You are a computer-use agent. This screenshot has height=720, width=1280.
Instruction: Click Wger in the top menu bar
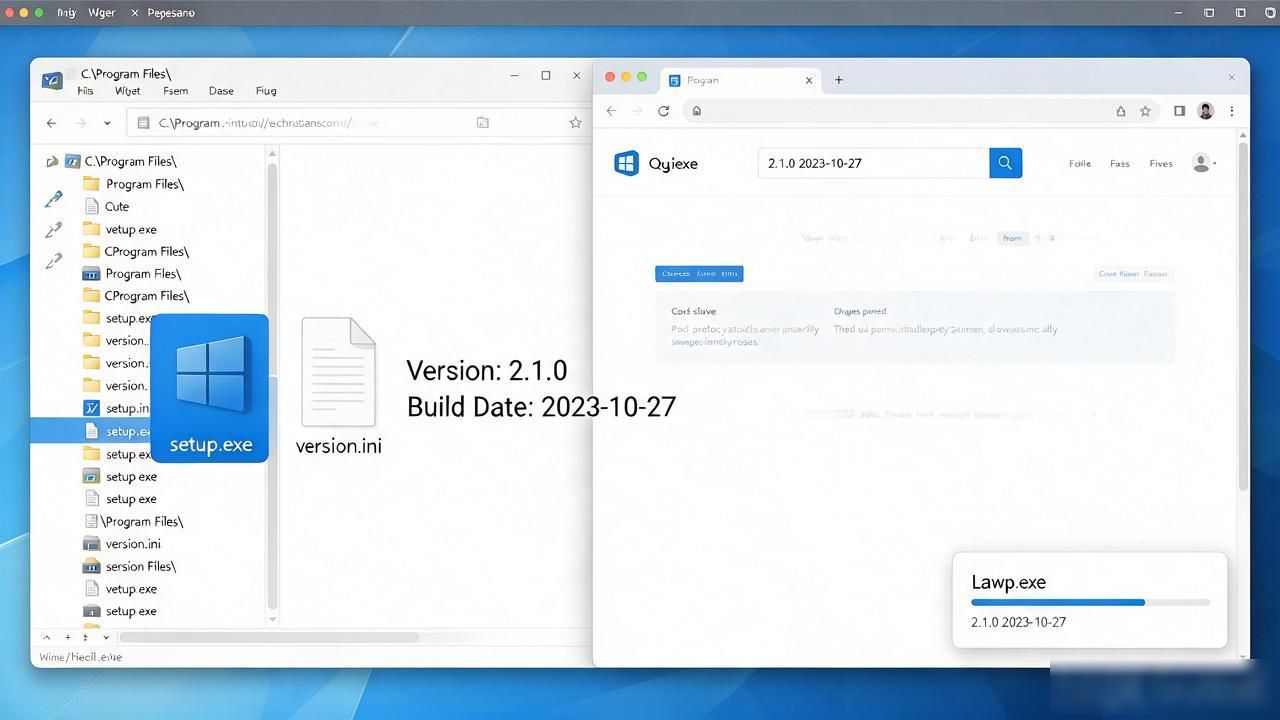tap(101, 13)
